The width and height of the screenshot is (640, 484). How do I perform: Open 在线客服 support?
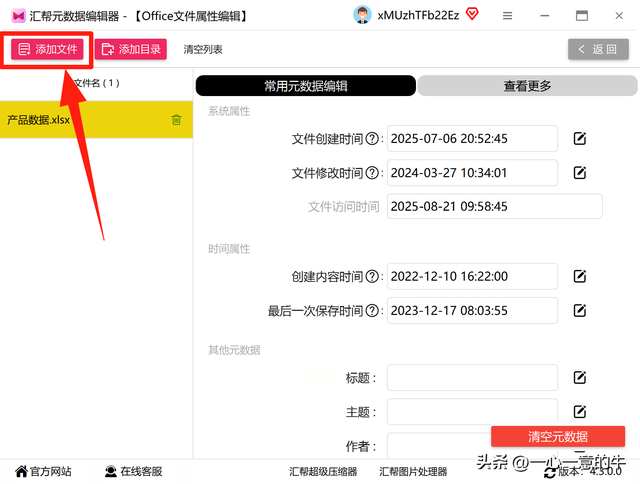click(x=133, y=471)
